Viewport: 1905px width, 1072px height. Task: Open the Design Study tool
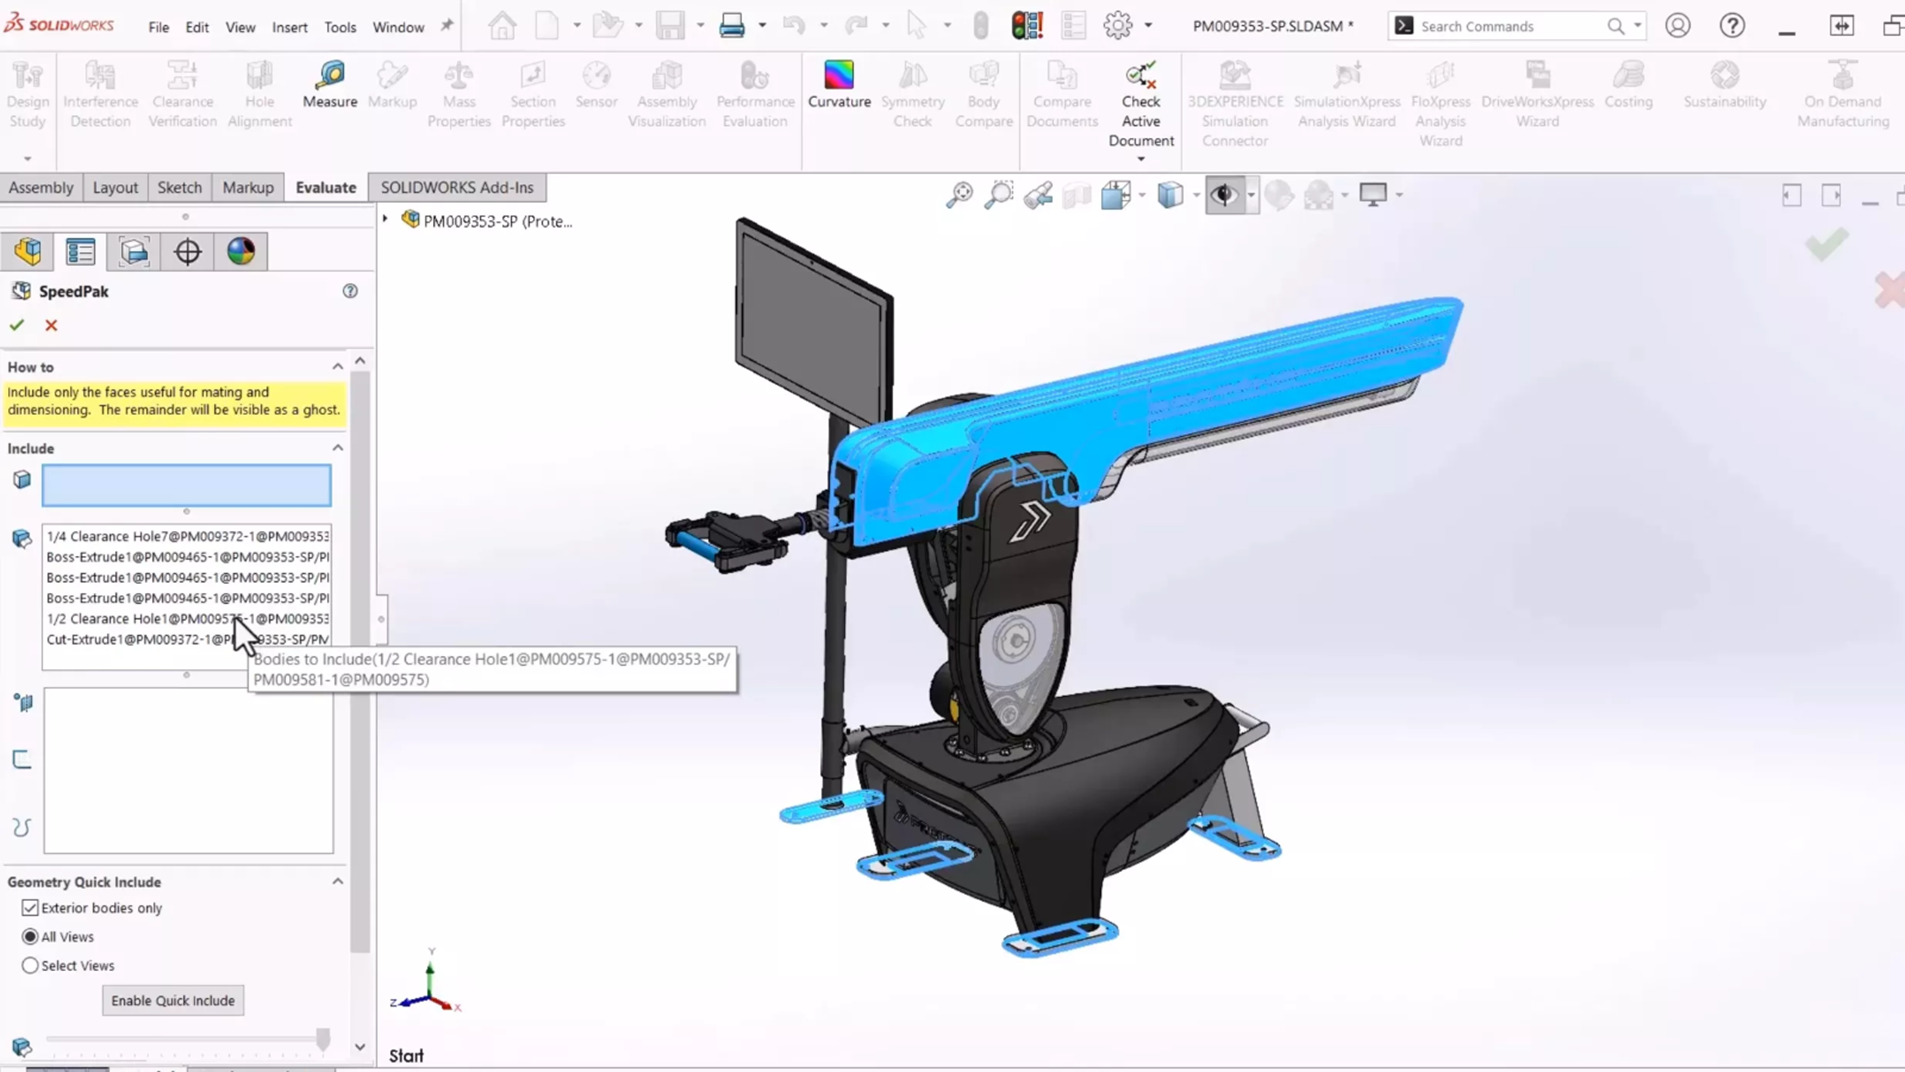27,94
